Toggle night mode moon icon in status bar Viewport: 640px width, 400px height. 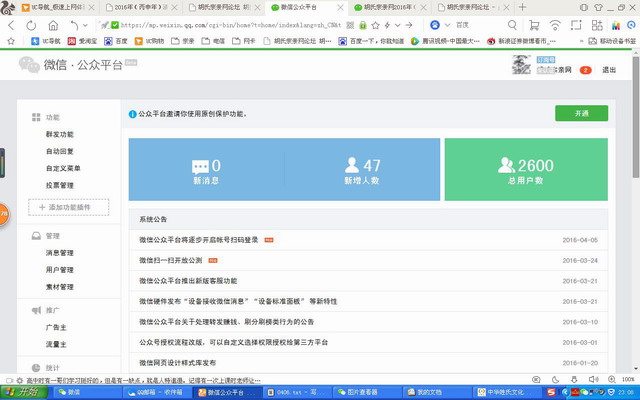[x=555, y=380]
